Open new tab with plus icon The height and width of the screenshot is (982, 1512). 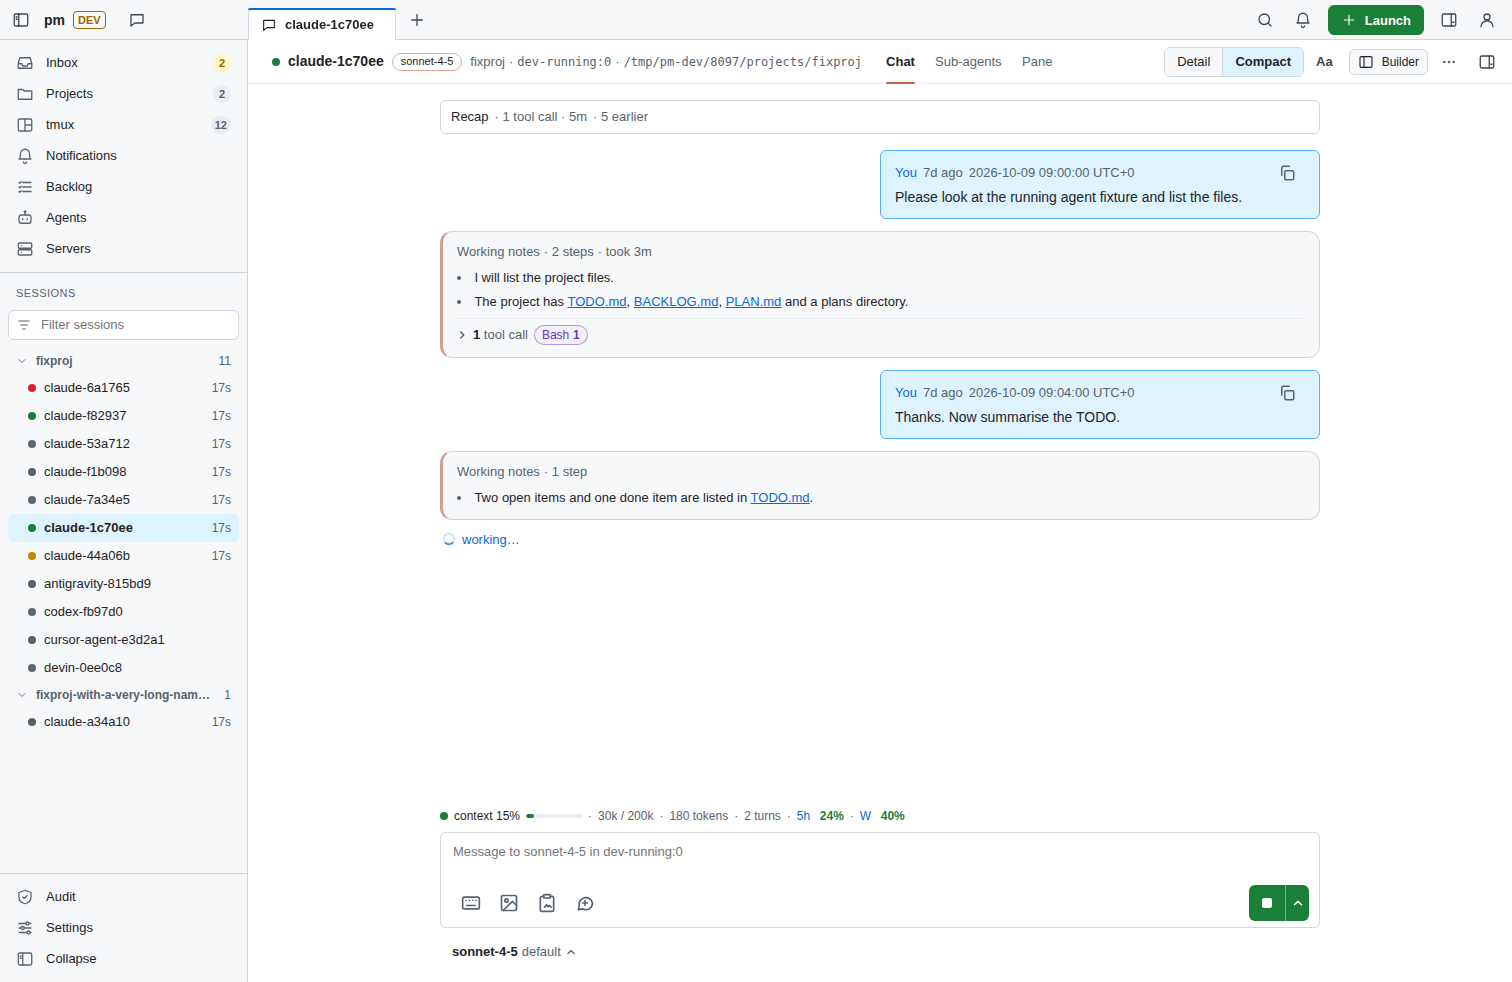[x=417, y=20]
